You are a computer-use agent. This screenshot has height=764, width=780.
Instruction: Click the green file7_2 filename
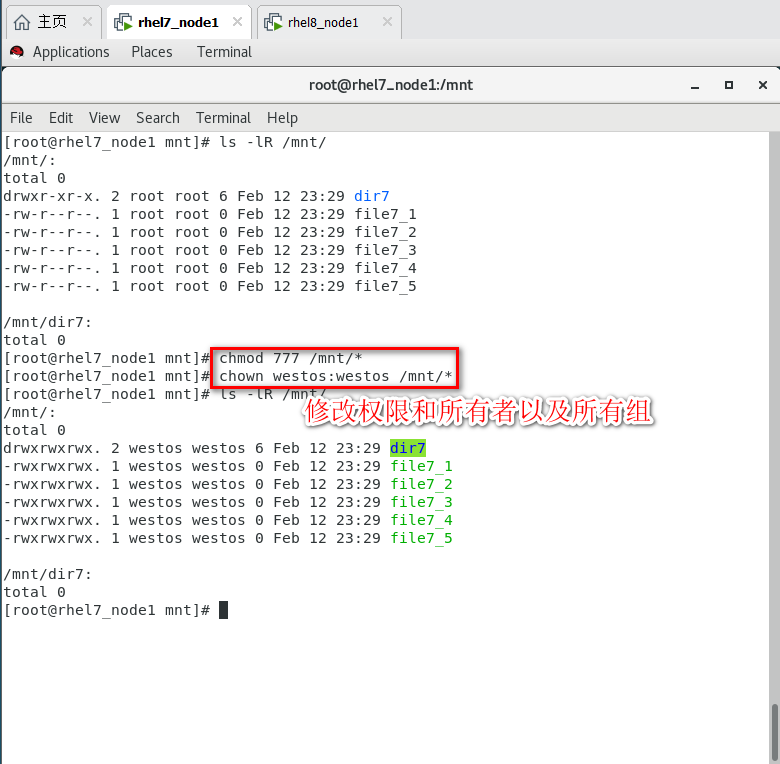tap(421, 484)
